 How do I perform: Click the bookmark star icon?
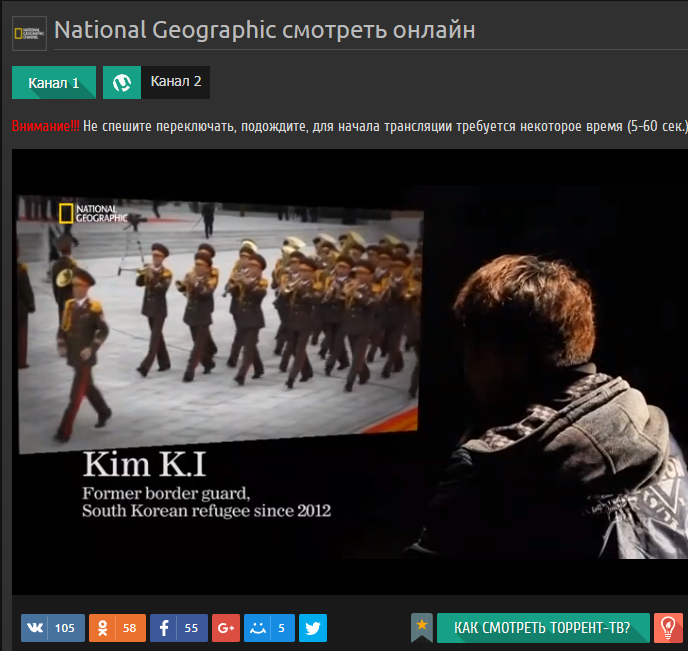click(422, 627)
